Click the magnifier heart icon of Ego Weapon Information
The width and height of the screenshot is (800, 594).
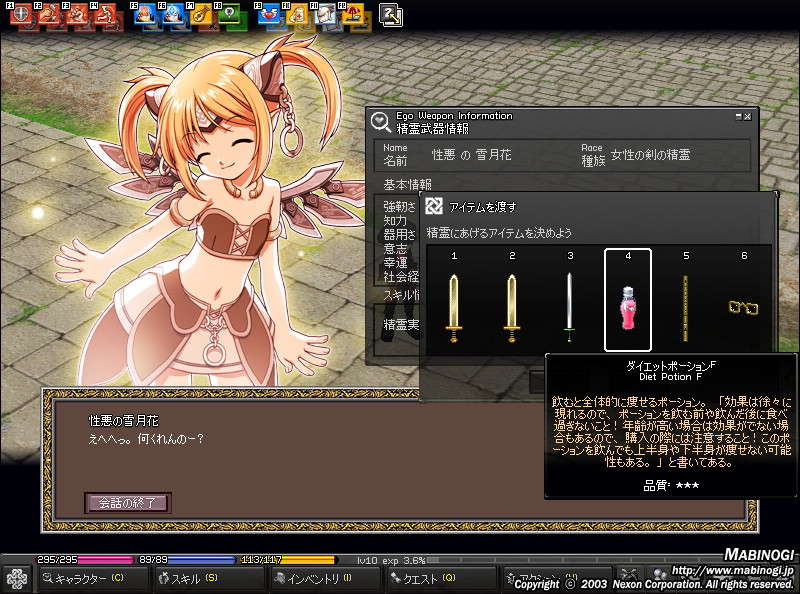click(x=381, y=121)
